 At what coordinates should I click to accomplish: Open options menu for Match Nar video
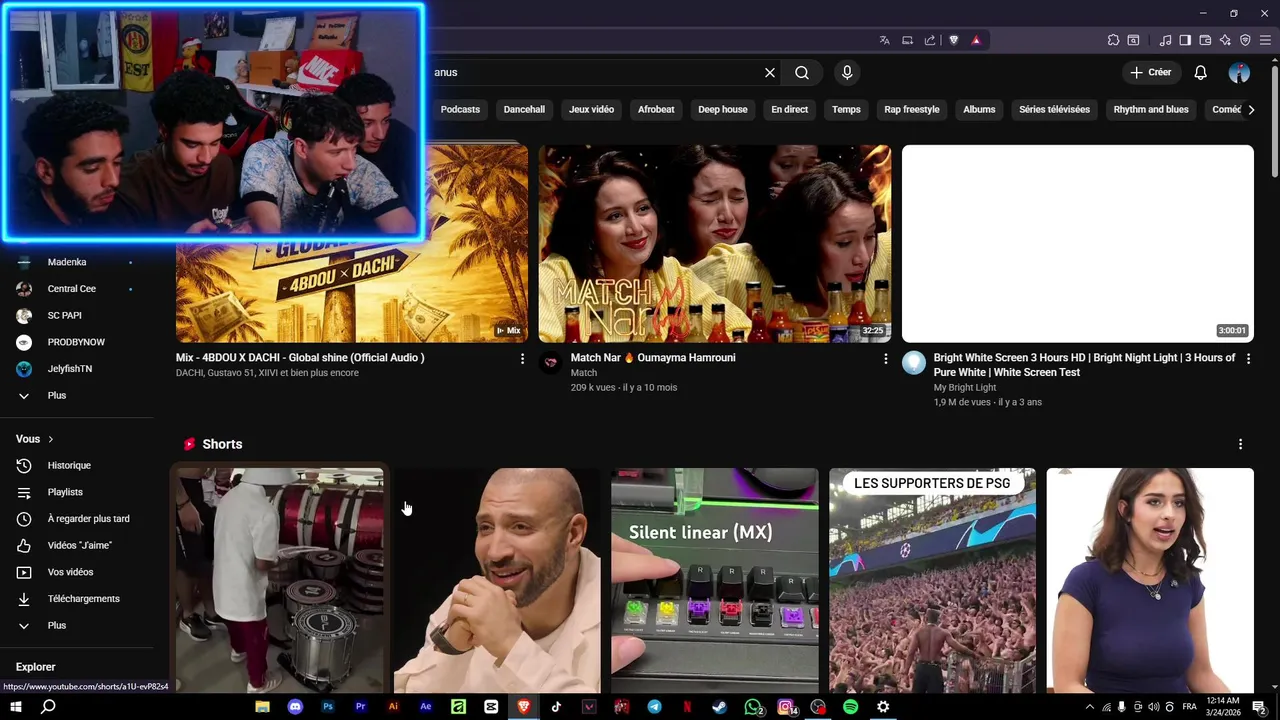coord(885,358)
